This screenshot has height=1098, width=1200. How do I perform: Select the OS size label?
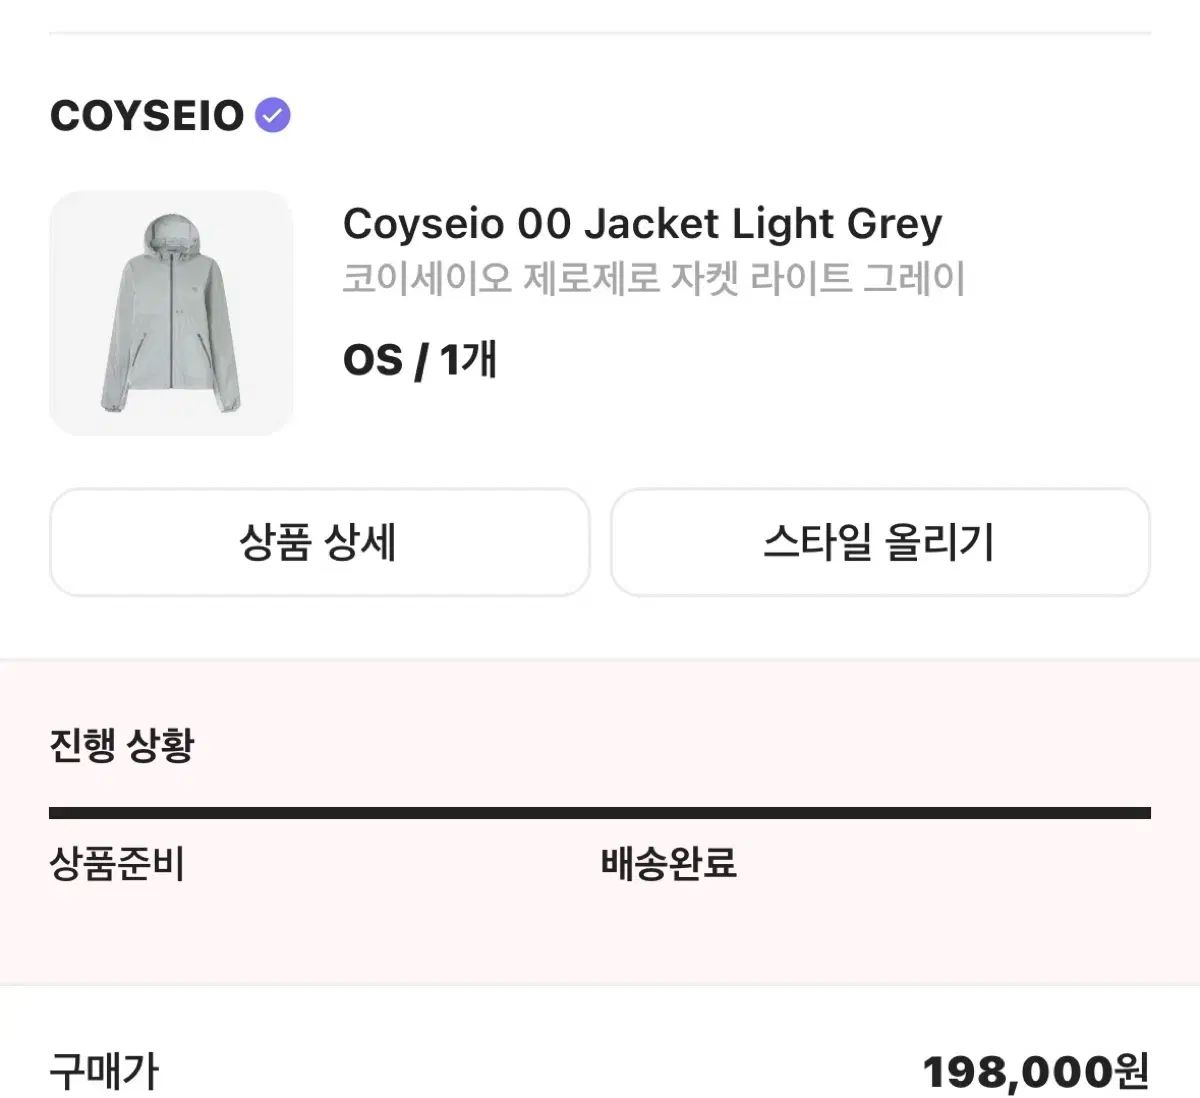(373, 360)
